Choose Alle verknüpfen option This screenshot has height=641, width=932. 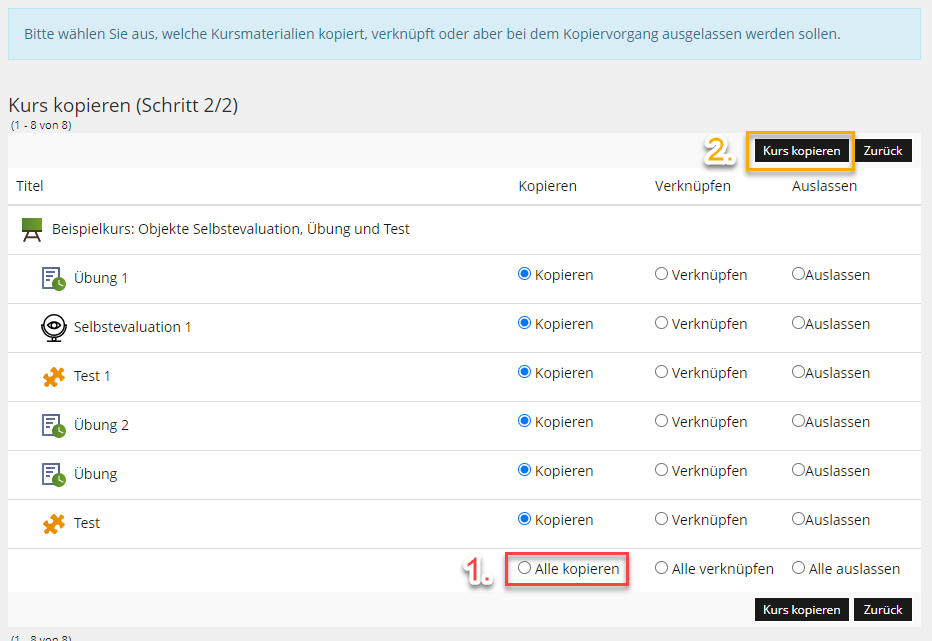pos(661,568)
